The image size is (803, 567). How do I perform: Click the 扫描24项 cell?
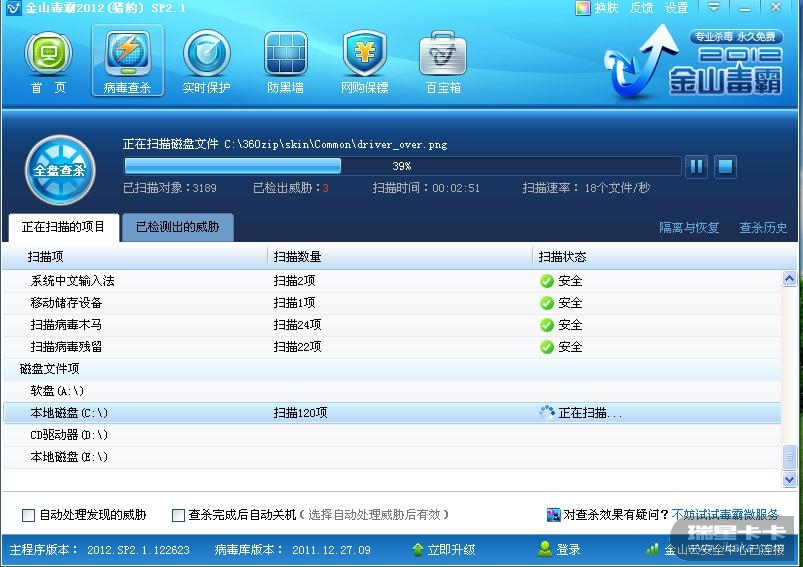(x=297, y=325)
